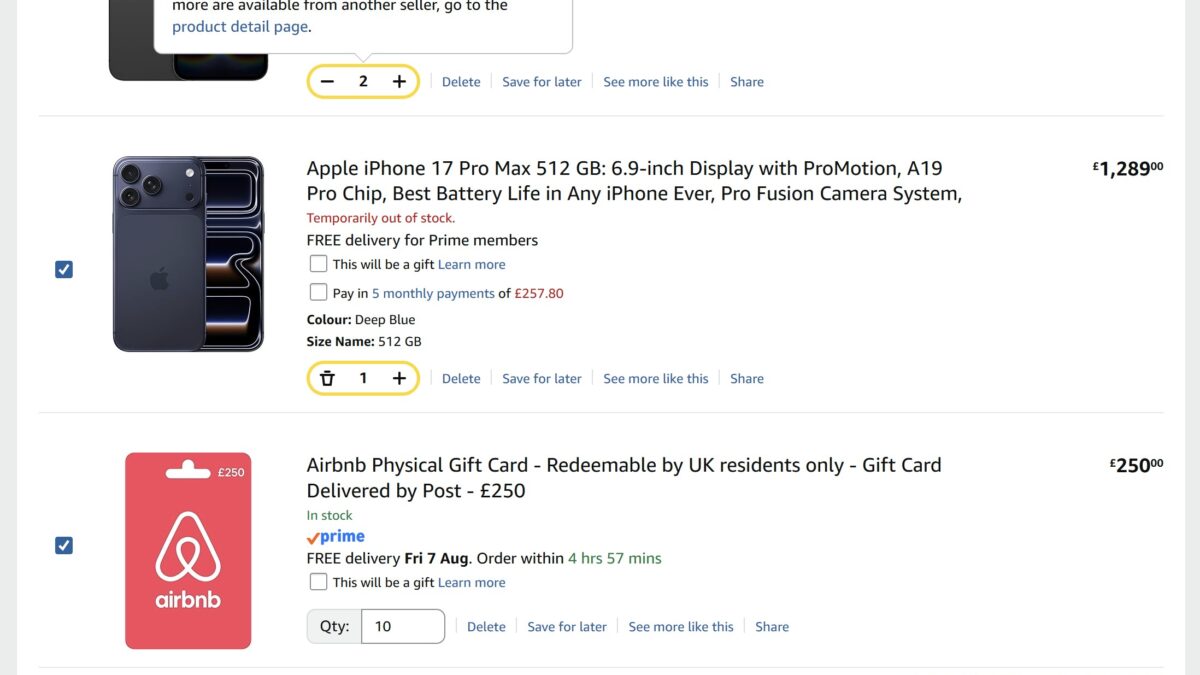Delete the iPhone 17 Pro Max from basket
The height and width of the screenshot is (675, 1200).
click(x=461, y=378)
